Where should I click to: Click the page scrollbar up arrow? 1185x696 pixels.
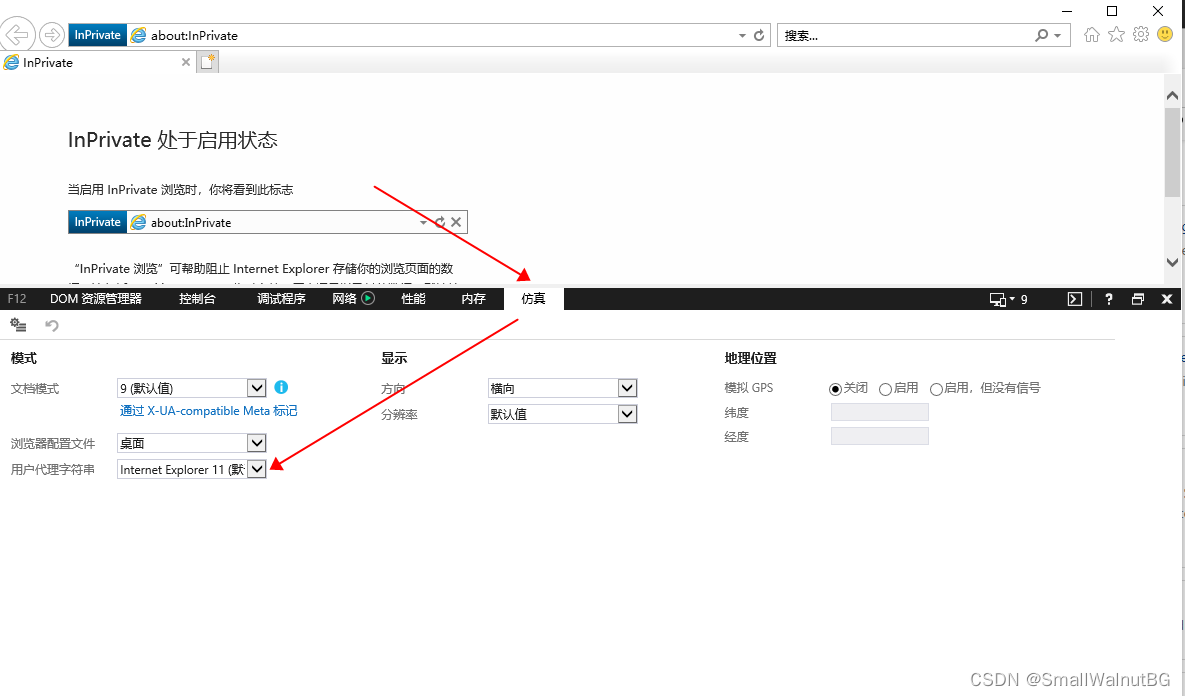[1172, 95]
